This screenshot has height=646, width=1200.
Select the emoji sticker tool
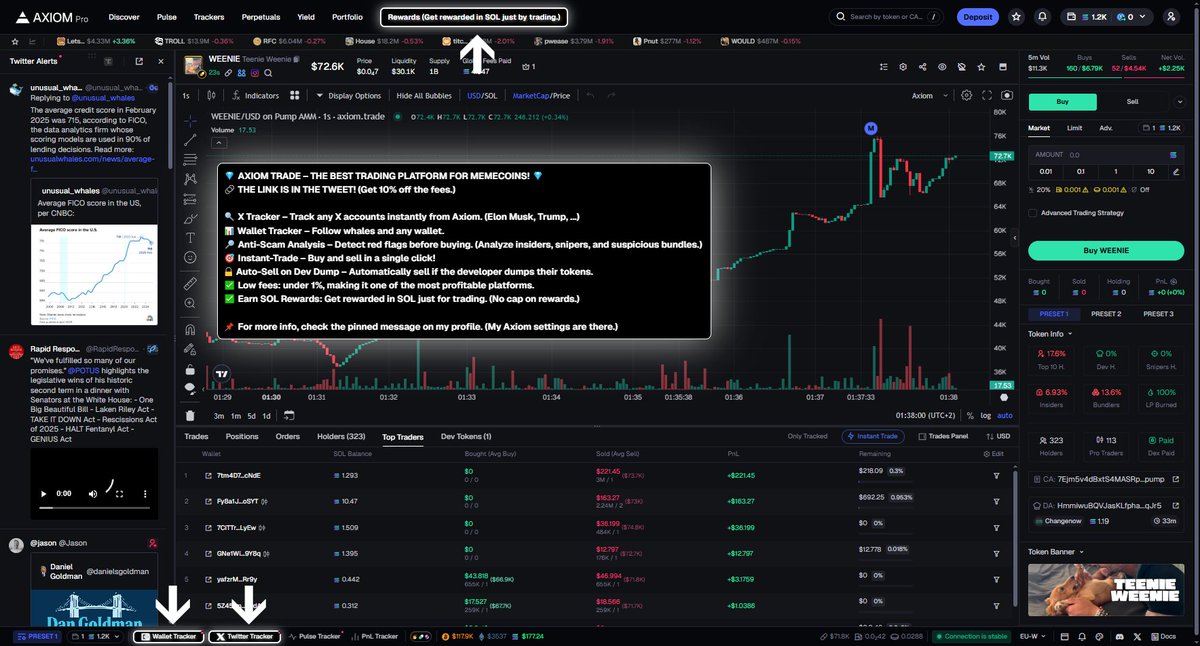click(x=190, y=257)
